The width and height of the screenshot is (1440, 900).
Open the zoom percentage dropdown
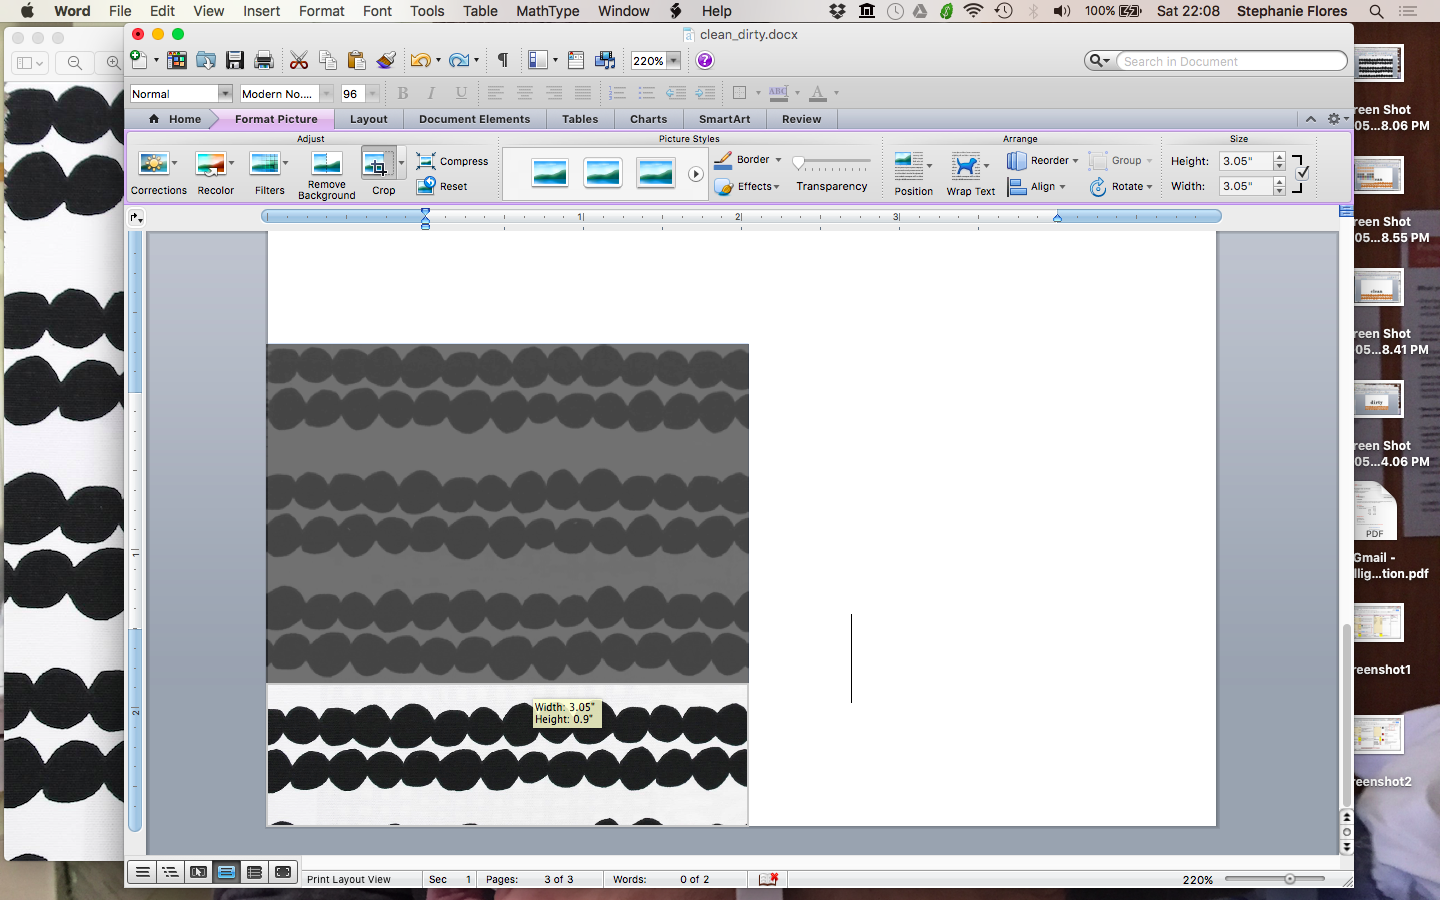coord(674,60)
